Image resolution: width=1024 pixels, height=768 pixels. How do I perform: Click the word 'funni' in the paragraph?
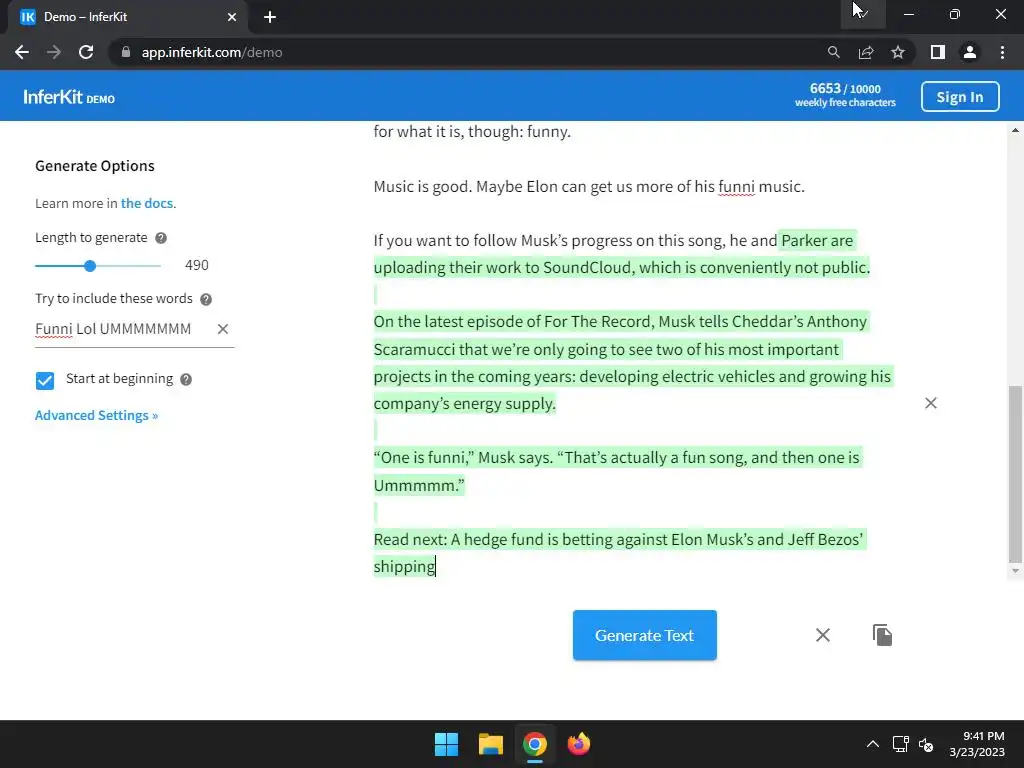737,187
